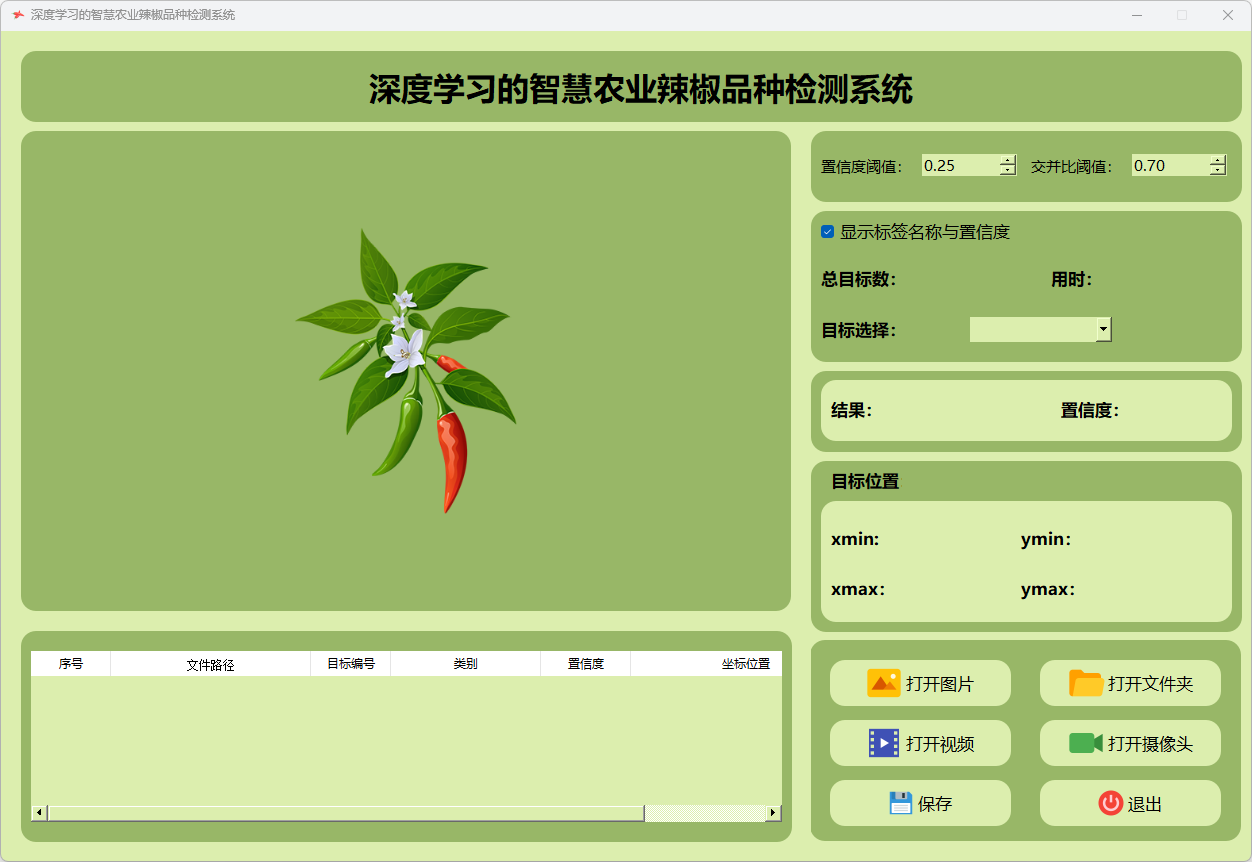Open the 目标选择 dropdown
This screenshot has width=1252, height=862.
[1104, 329]
